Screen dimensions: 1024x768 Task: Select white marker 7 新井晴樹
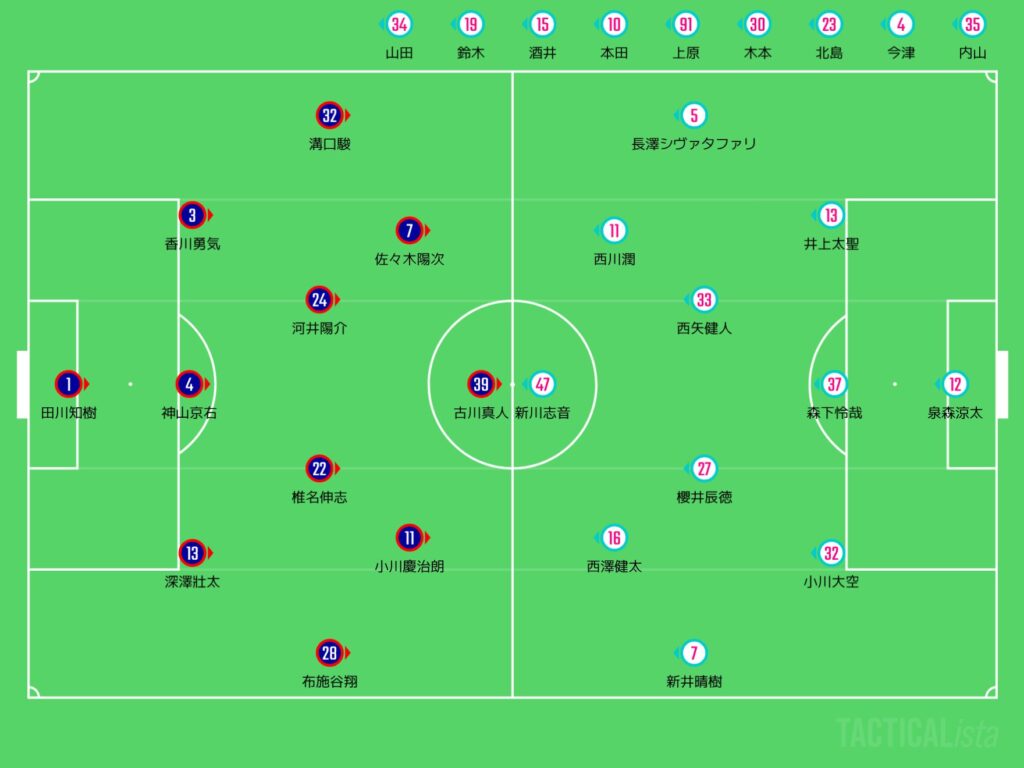694,653
